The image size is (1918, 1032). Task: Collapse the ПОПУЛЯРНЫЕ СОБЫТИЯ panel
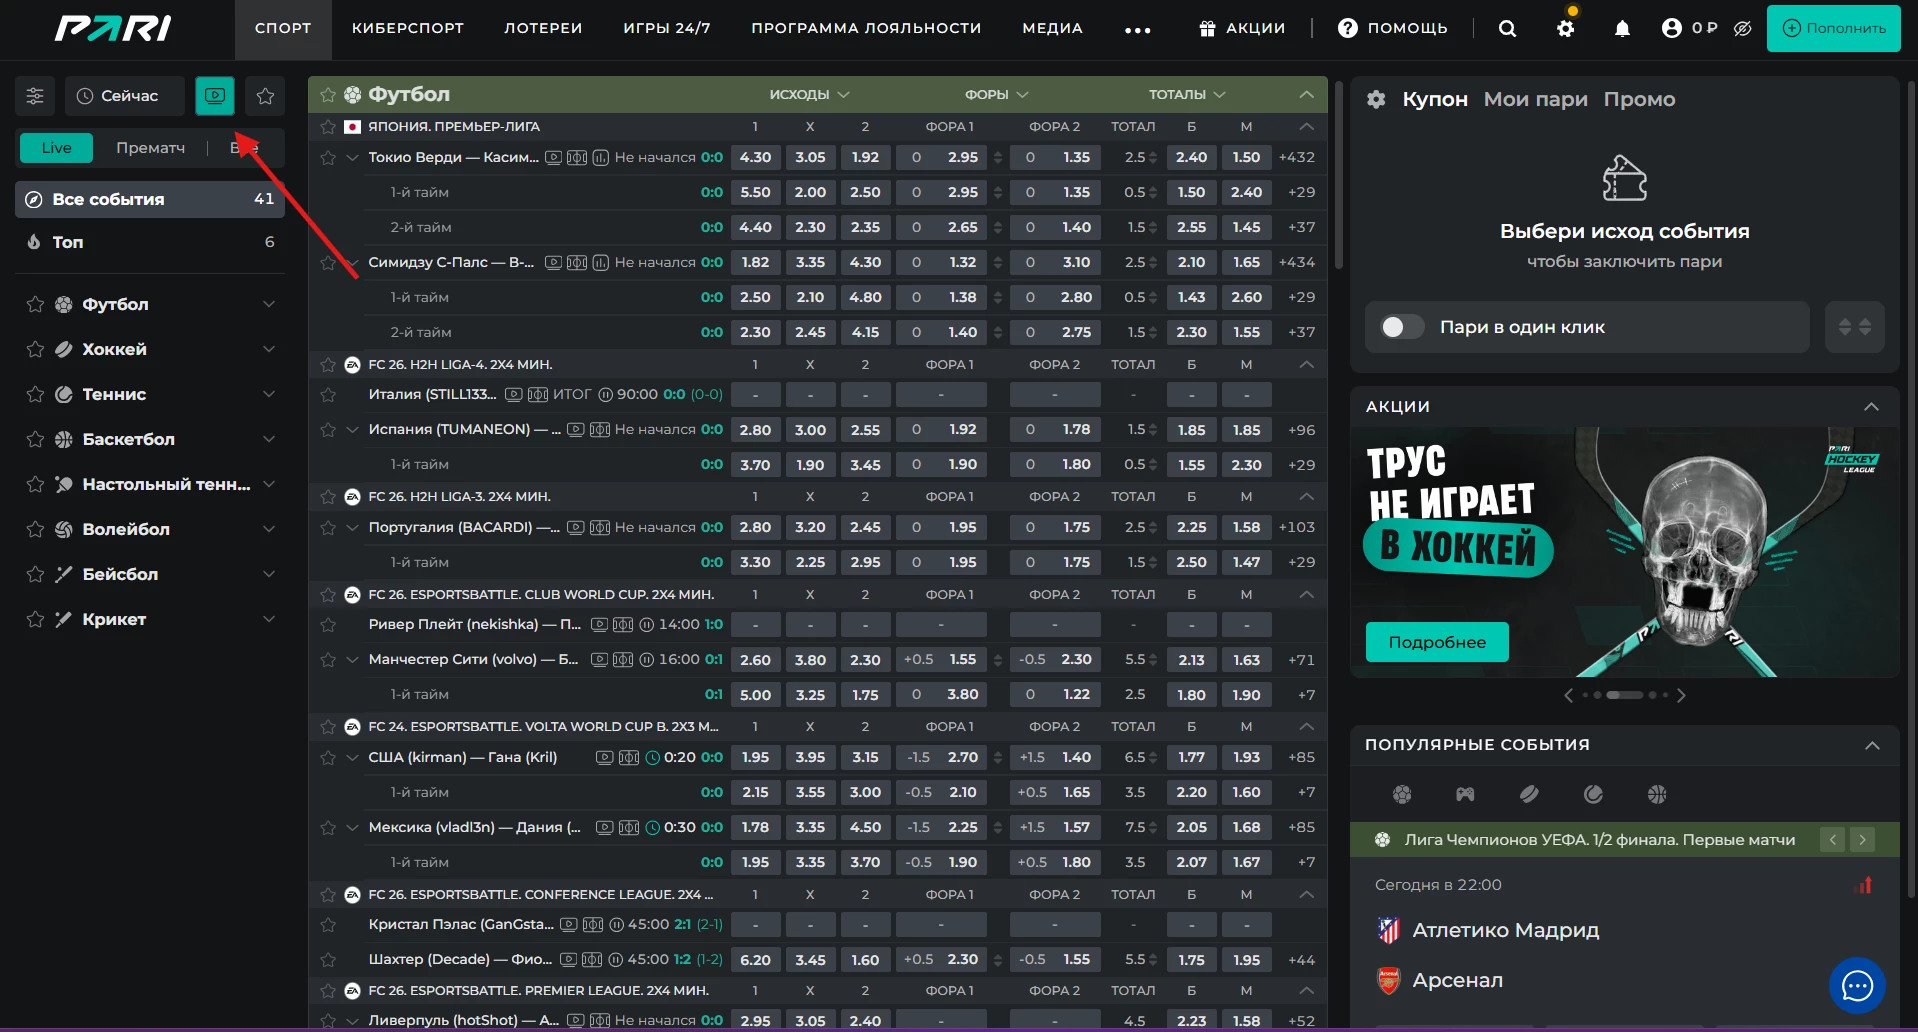pos(1872,746)
